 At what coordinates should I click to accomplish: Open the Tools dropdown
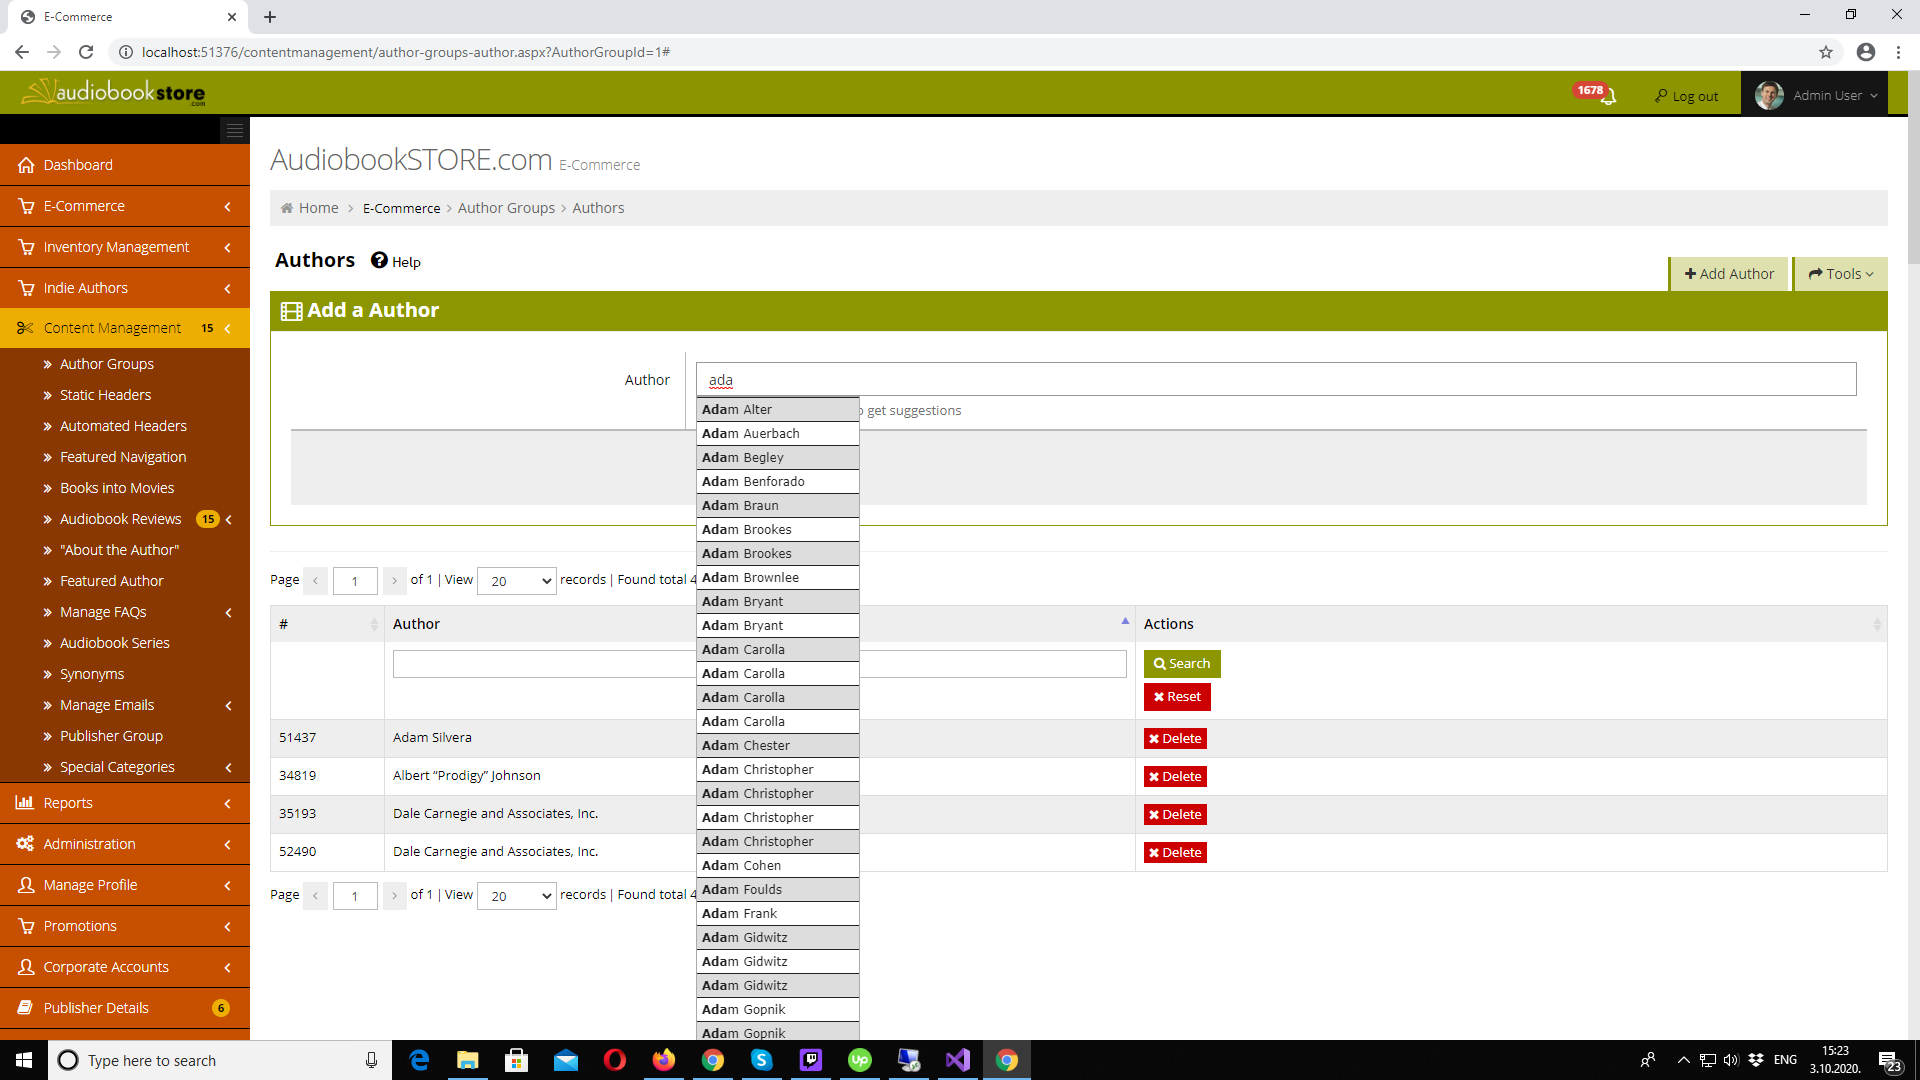pos(1840,274)
